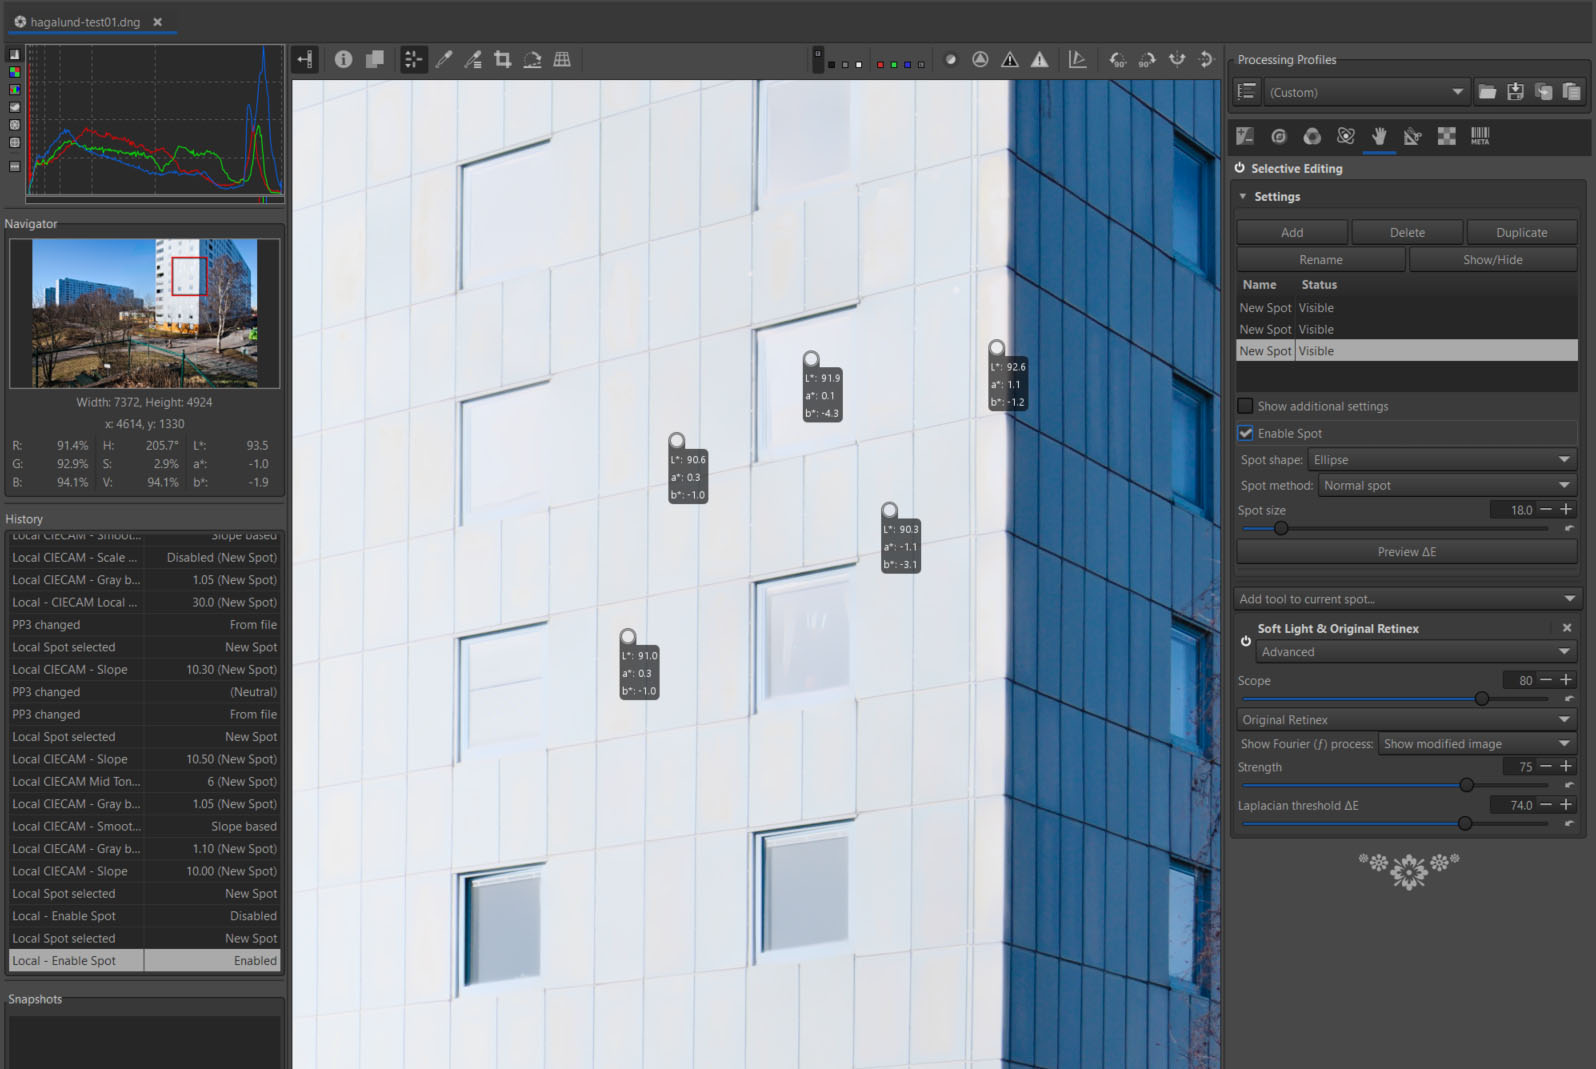Select the Straighten rotation tool
Viewport: 1596px width, 1069px height.
pyautogui.click(x=532, y=60)
